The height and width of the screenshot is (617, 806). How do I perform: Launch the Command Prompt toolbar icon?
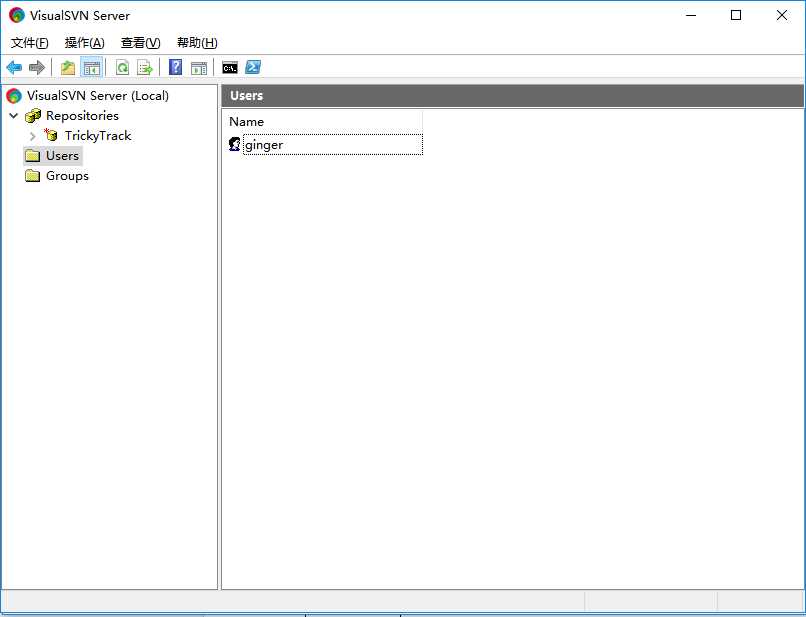point(230,67)
